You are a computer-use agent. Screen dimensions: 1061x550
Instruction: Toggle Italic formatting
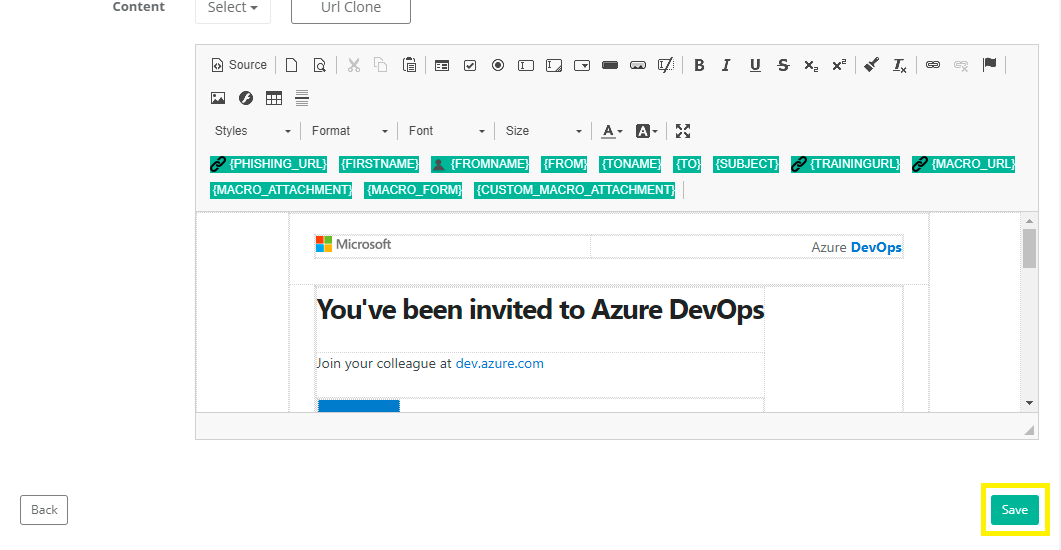726,65
